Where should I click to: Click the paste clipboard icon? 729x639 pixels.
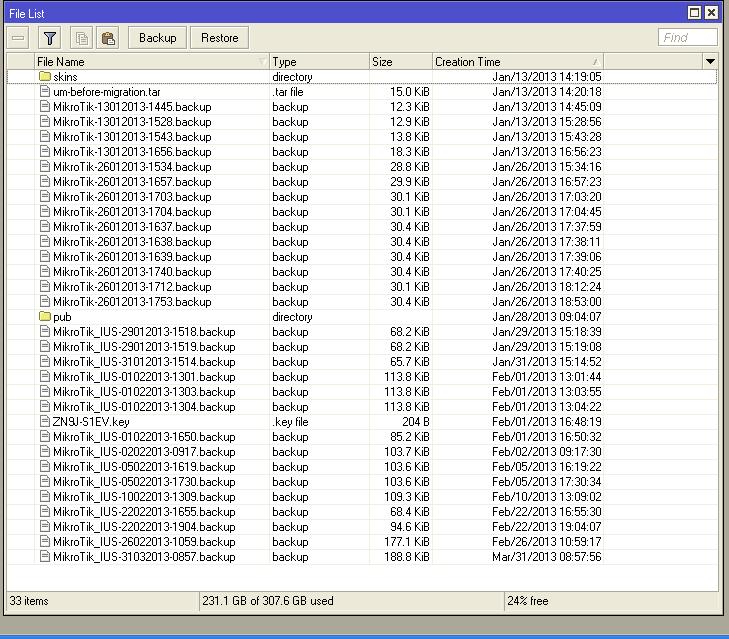coord(108,38)
